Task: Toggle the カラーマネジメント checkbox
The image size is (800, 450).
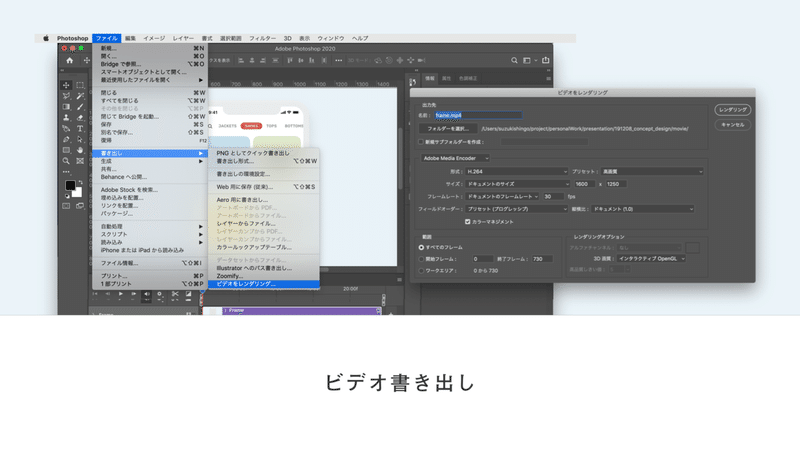Action: coord(467,222)
